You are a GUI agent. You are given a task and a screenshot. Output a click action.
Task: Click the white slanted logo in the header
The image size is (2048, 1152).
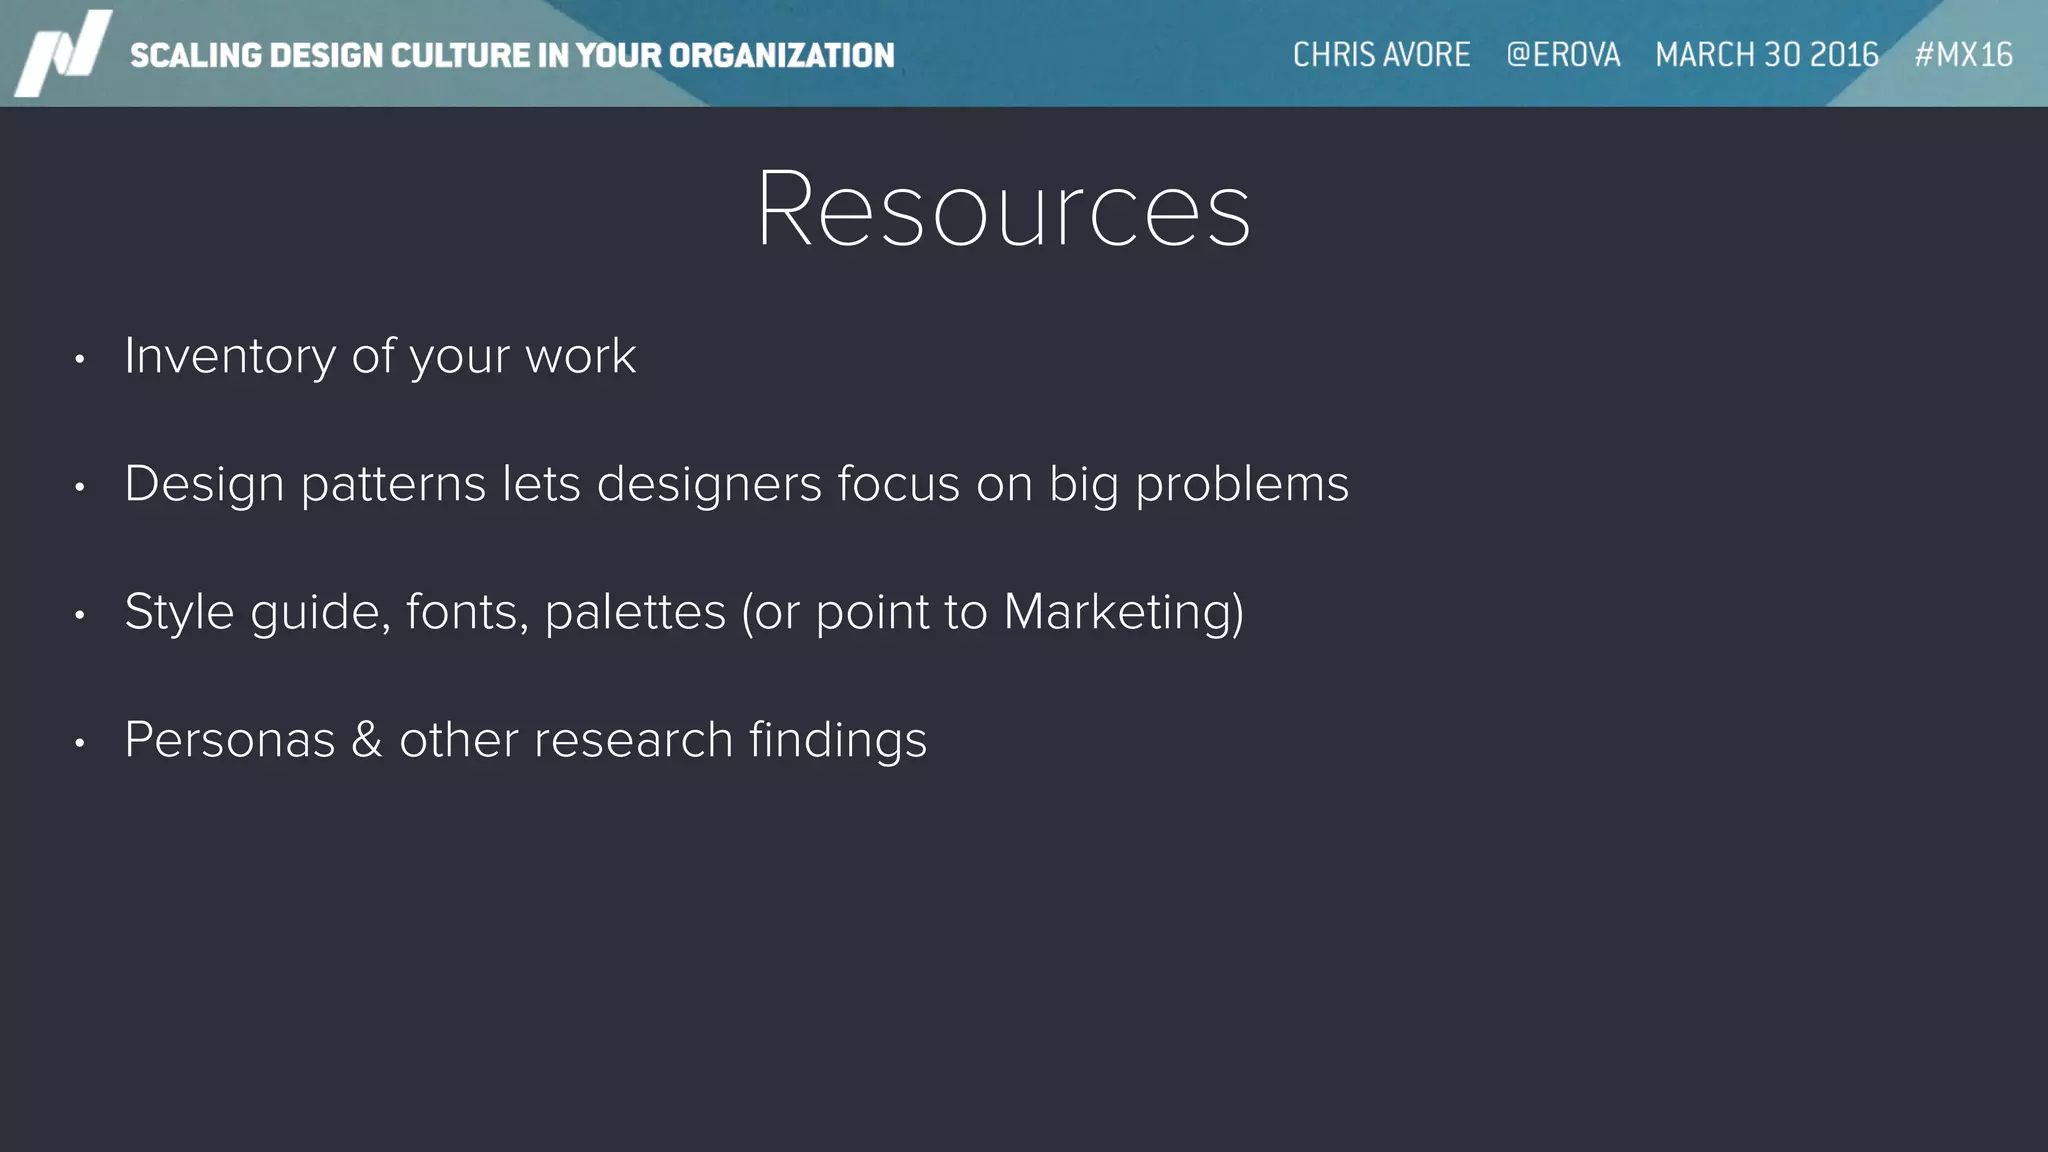pyautogui.click(x=63, y=54)
